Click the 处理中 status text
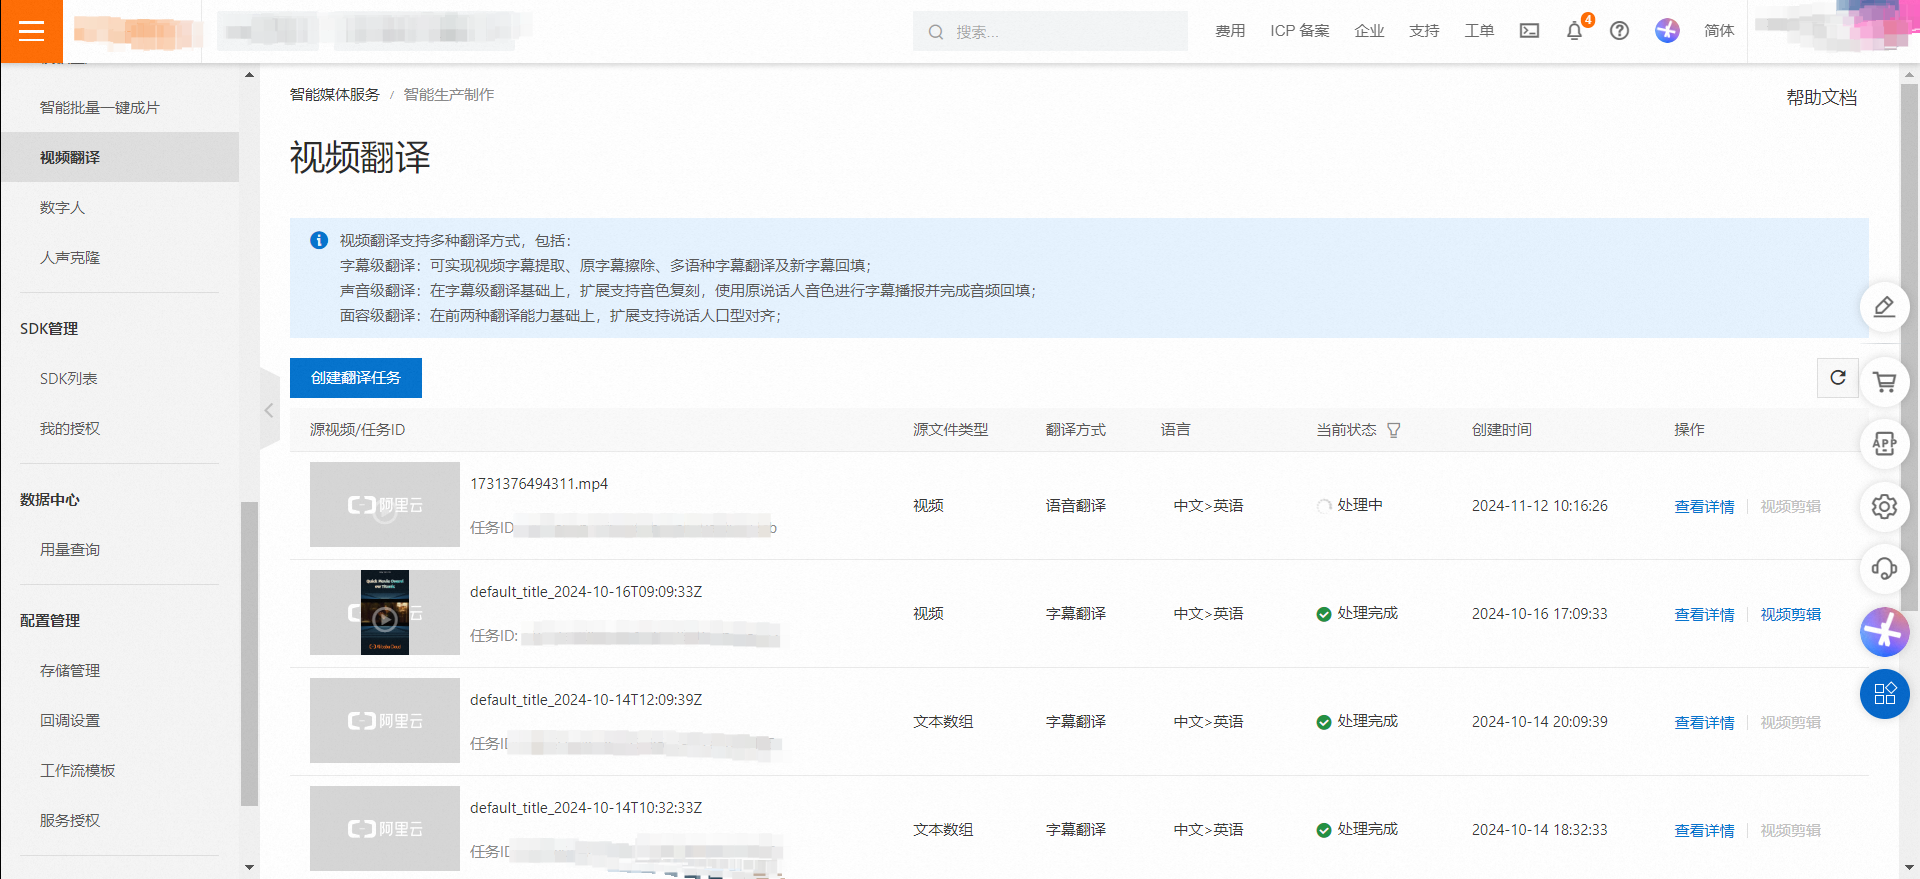This screenshot has width=1920, height=879. (x=1360, y=505)
